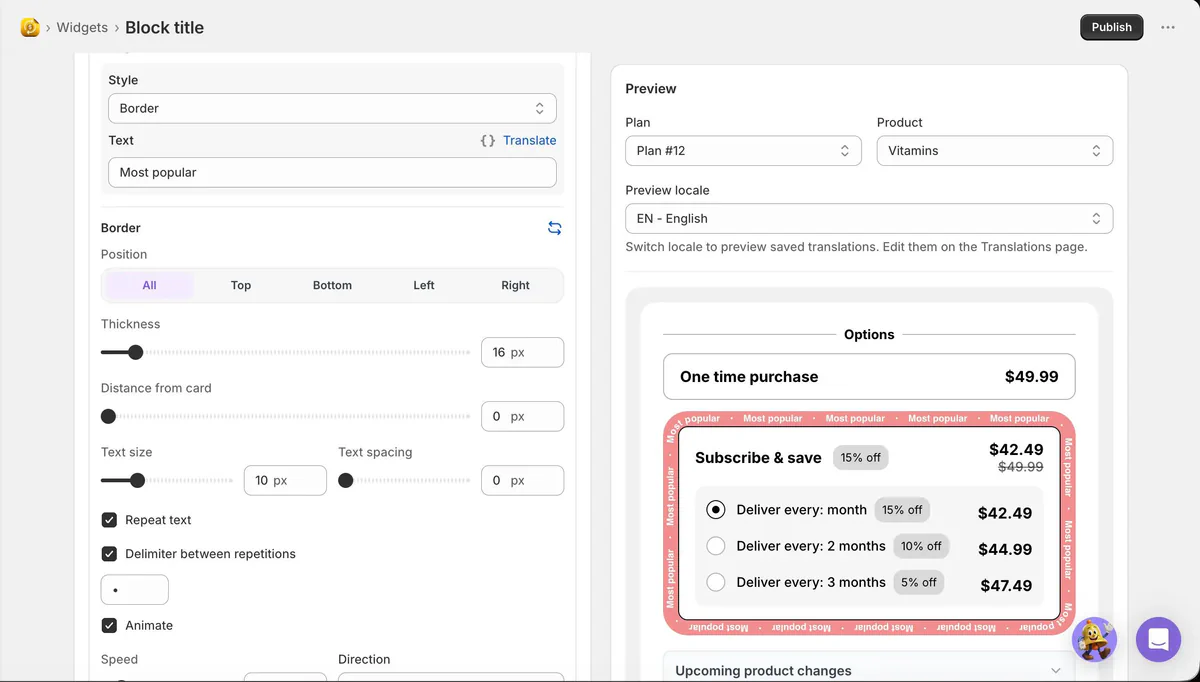
Task: Click the 15% off badge beside Subscribe & save
Action: pos(860,458)
